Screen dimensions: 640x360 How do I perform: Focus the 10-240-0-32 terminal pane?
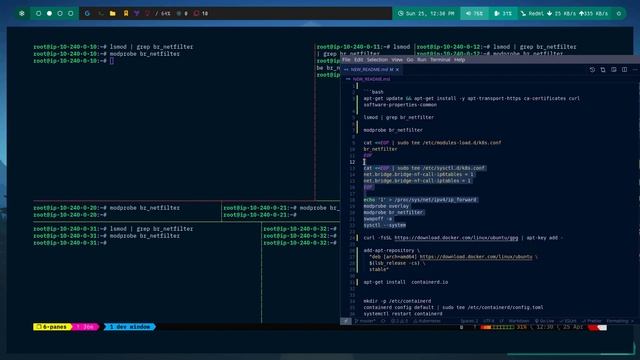click(301, 273)
